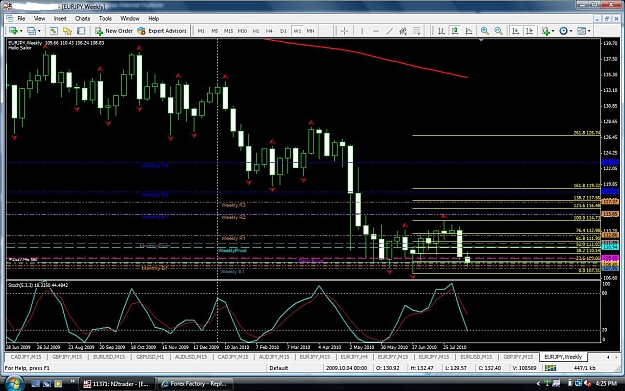
Task: Open the Navigator star-folder icon
Action: click(x=67, y=31)
